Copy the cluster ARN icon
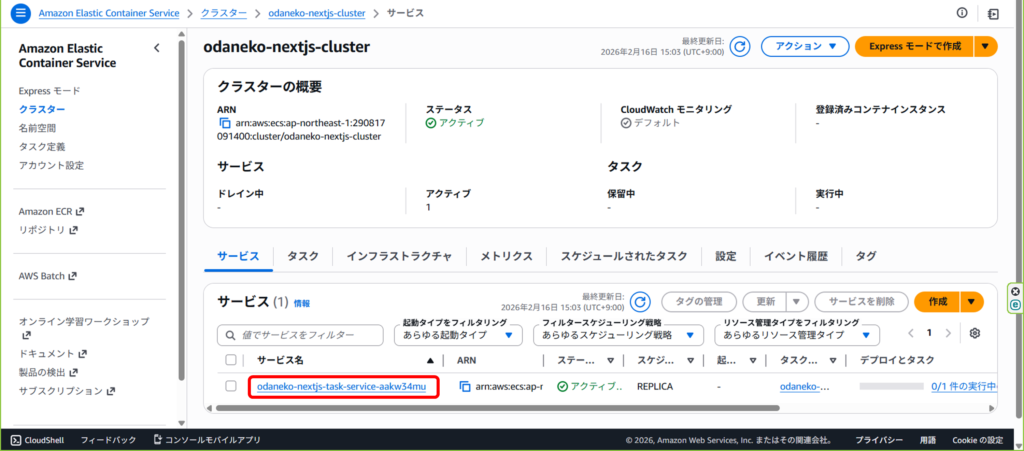Screen dimensions: 1024x451 [225, 123]
